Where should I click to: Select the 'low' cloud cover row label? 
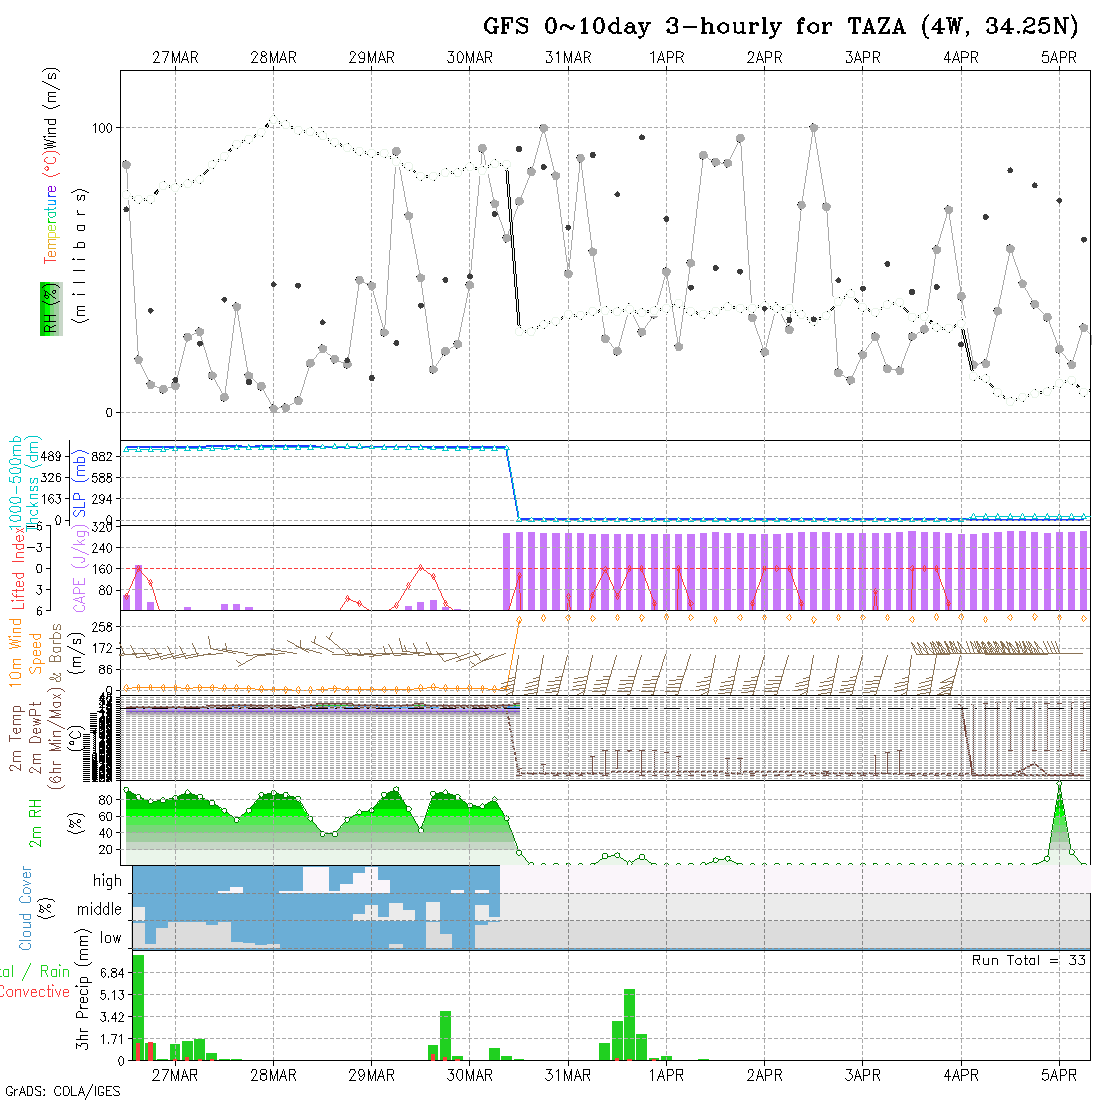[x=110, y=938]
